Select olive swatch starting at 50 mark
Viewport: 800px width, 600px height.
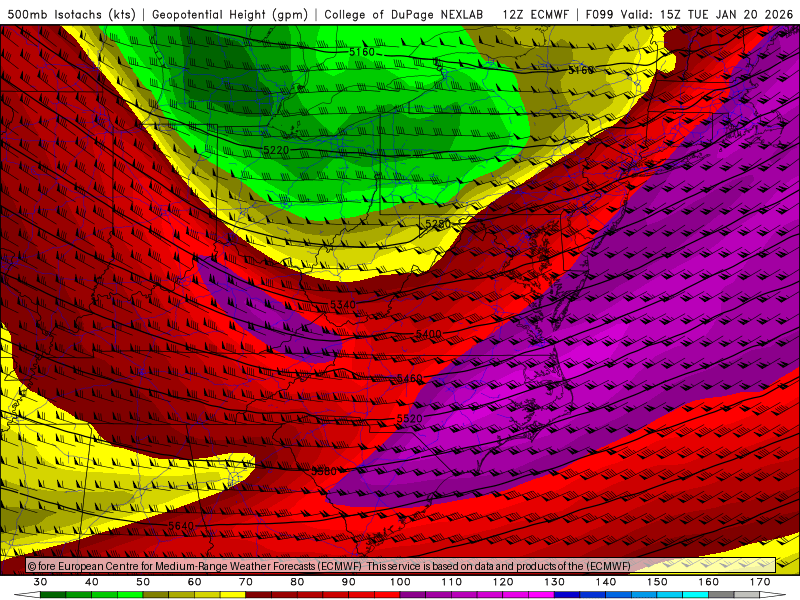[156, 594]
